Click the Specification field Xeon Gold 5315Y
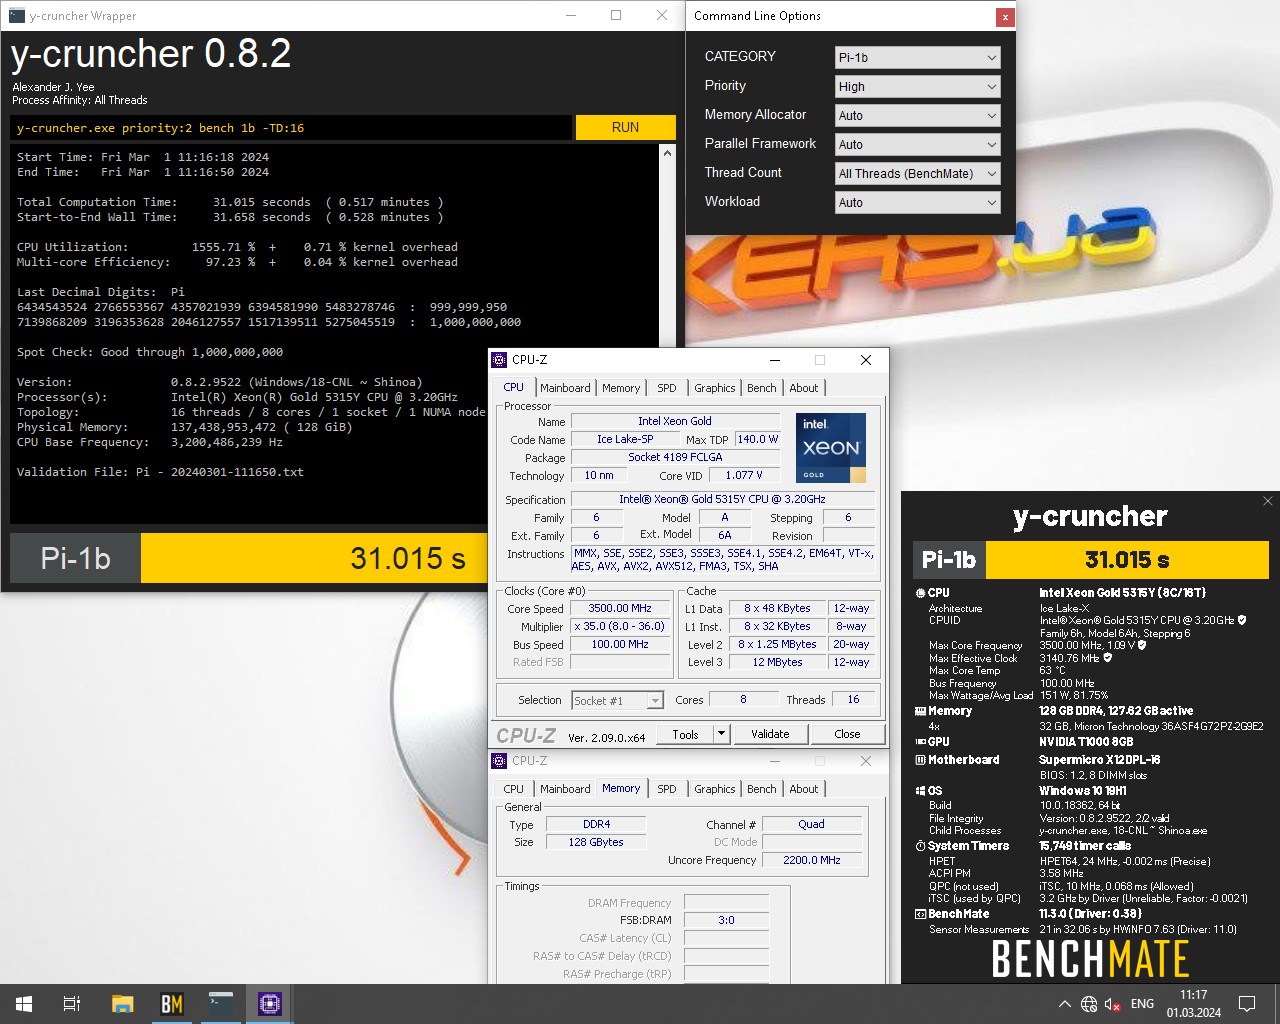This screenshot has width=1280, height=1024. click(x=722, y=499)
